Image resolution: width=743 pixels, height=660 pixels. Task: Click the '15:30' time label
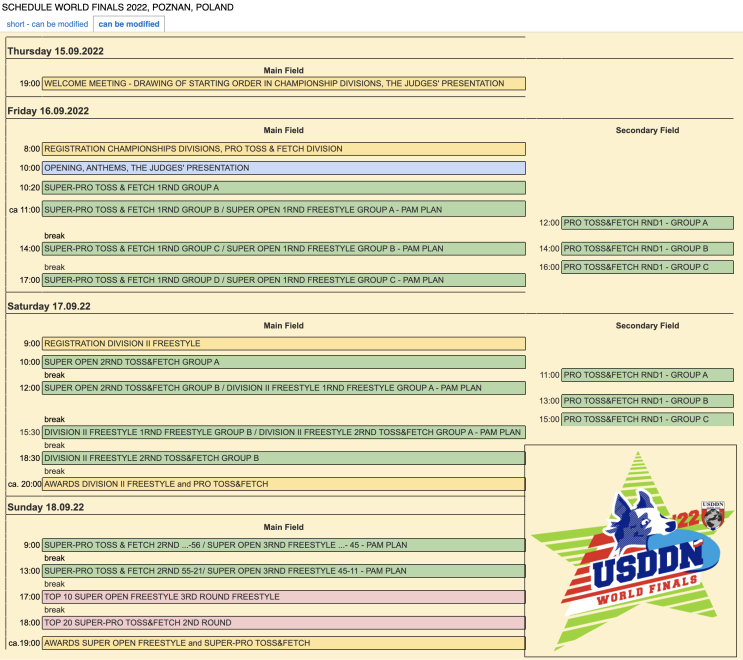click(30, 432)
